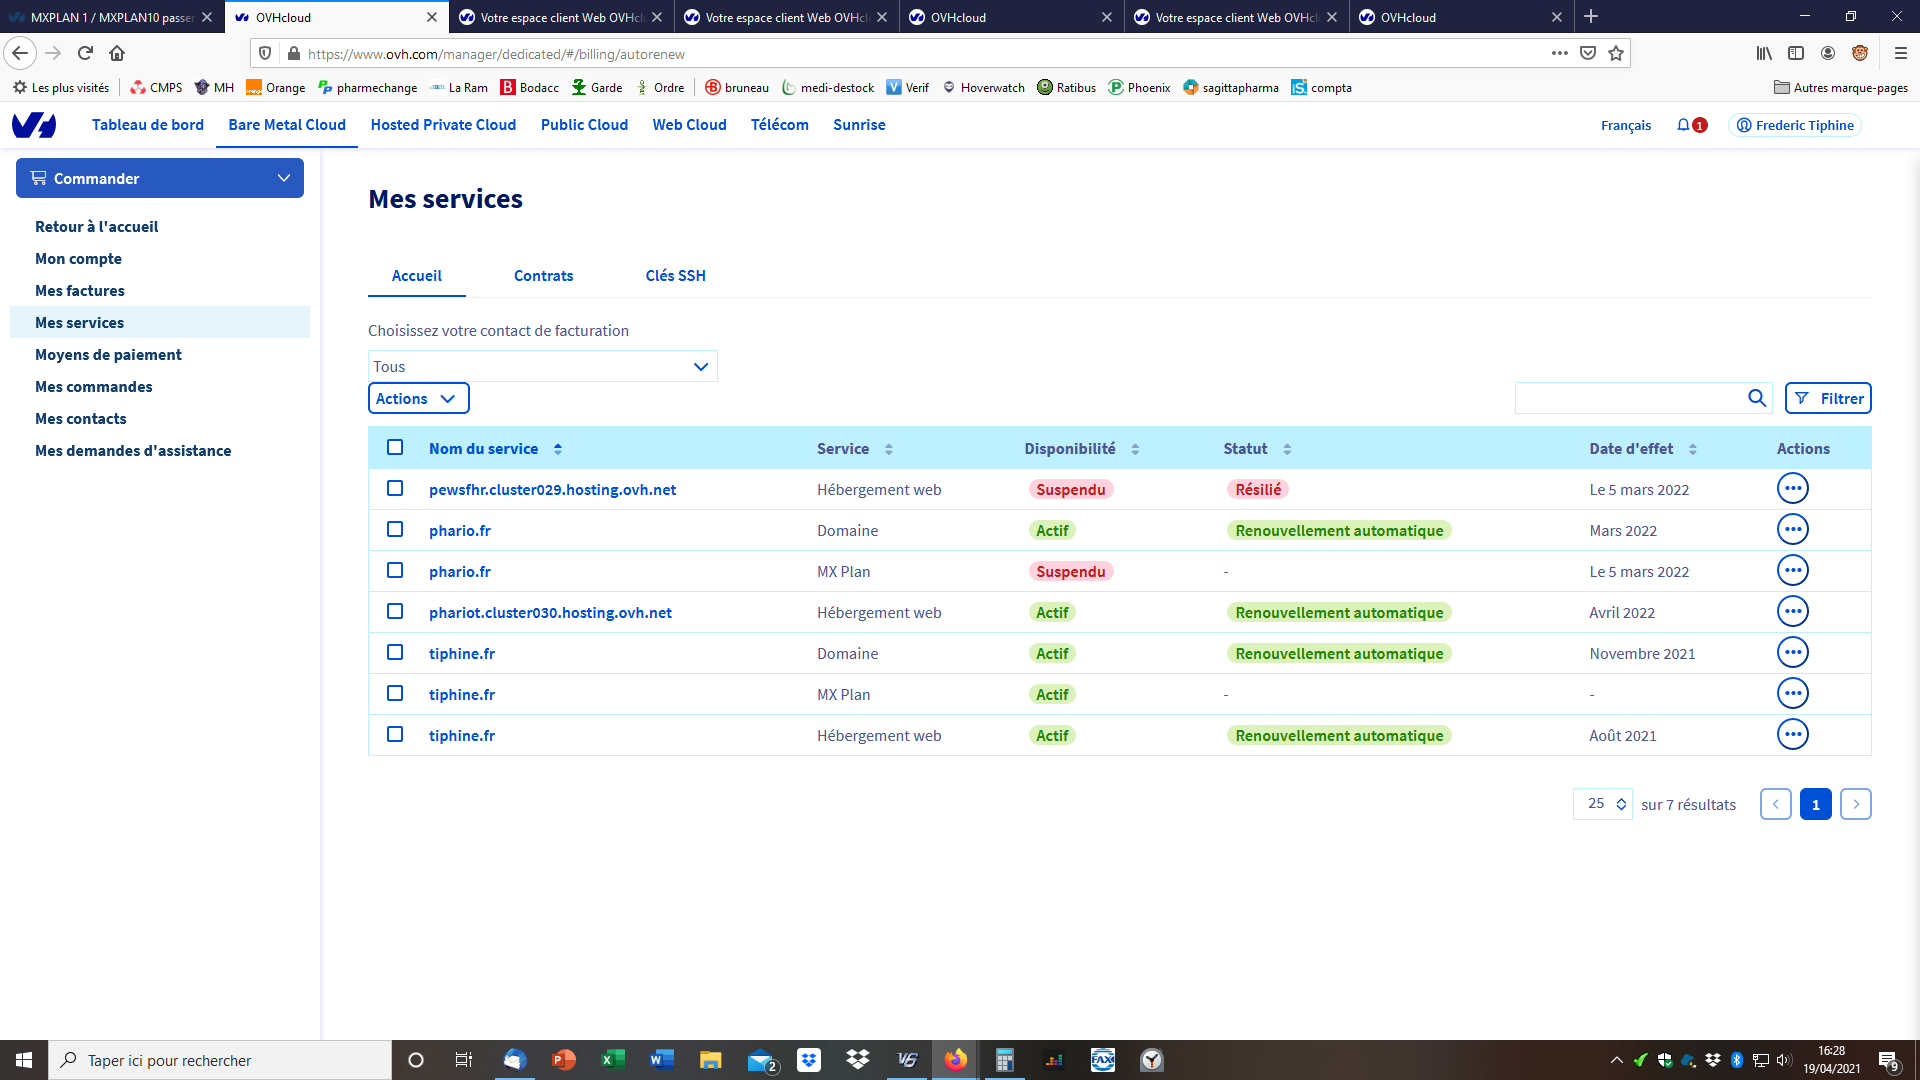Open the notifications bell icon

[1684, 125]
